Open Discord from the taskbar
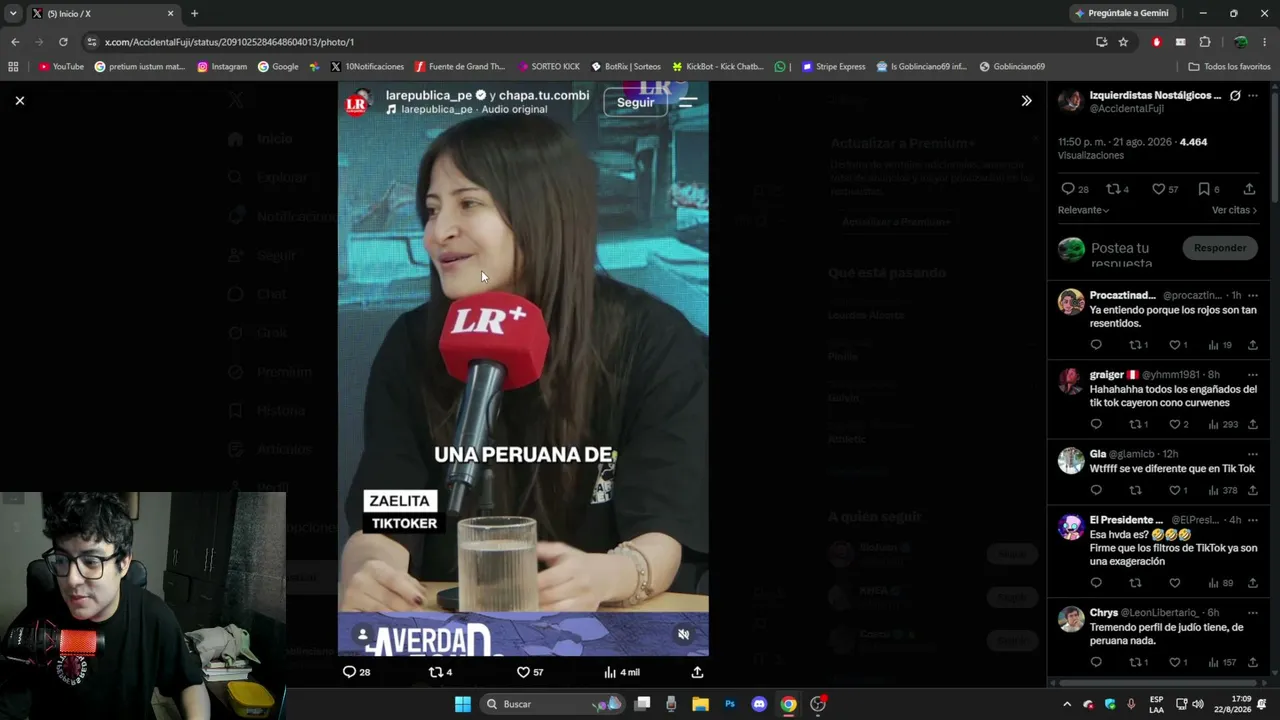Image resolution: width=1280 pixels, height=720 pixels. [759, 704]
